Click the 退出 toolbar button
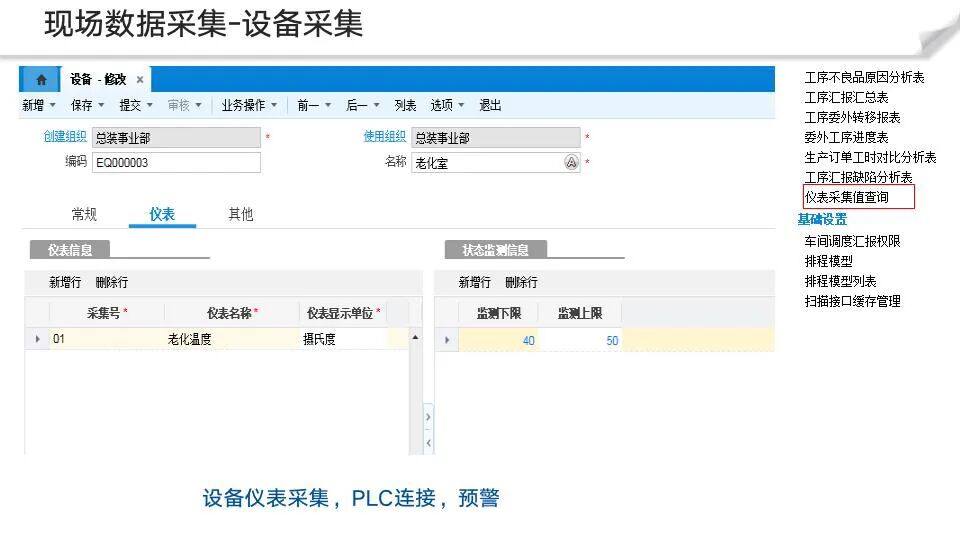The image size is (960, 540). pos(490,105)
